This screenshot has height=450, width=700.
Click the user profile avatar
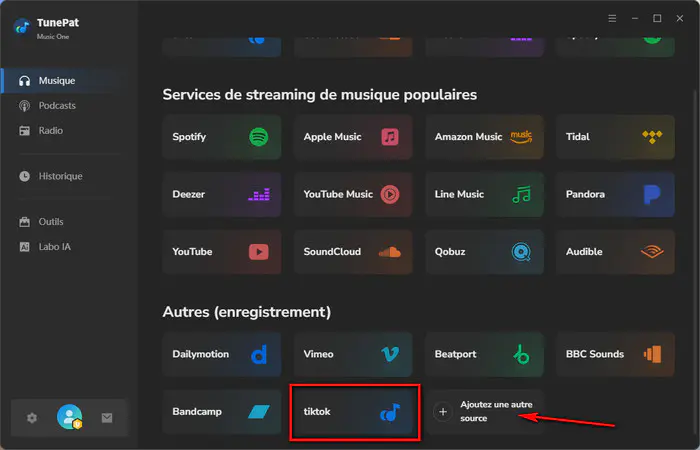pyautogui.click(x=69, y=417)
